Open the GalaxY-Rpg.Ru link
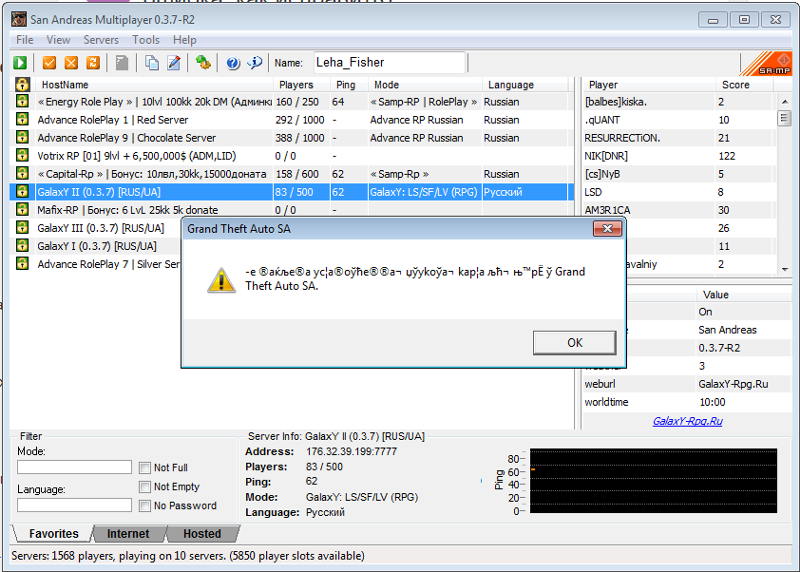The width and height of the screenshot is (800, 572). [x=687, y=421]
